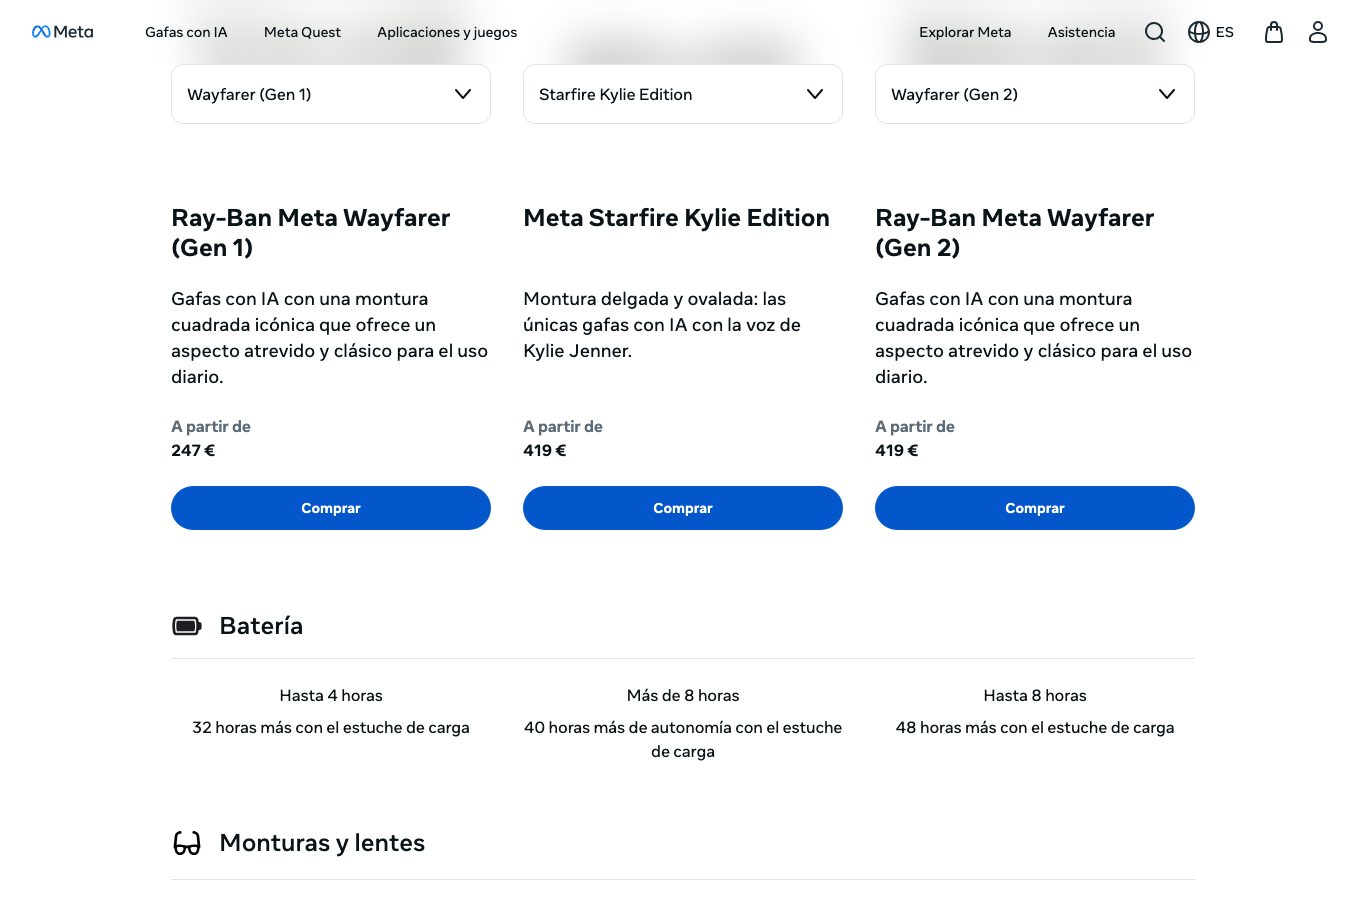Click the glasses icon beside Monturas y lentes

187,843
